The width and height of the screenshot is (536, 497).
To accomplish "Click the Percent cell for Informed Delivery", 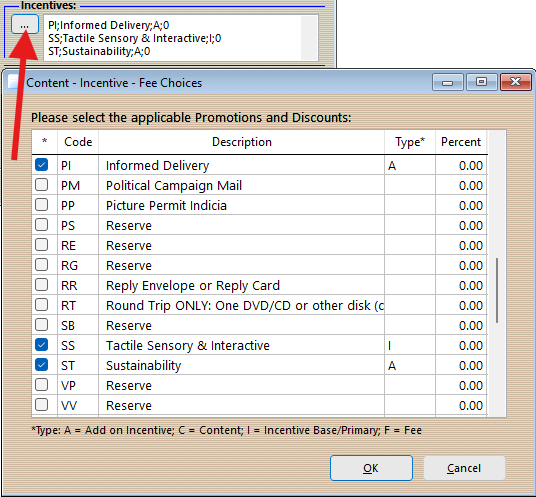I will pyautogui.click(x=461, y=165).
